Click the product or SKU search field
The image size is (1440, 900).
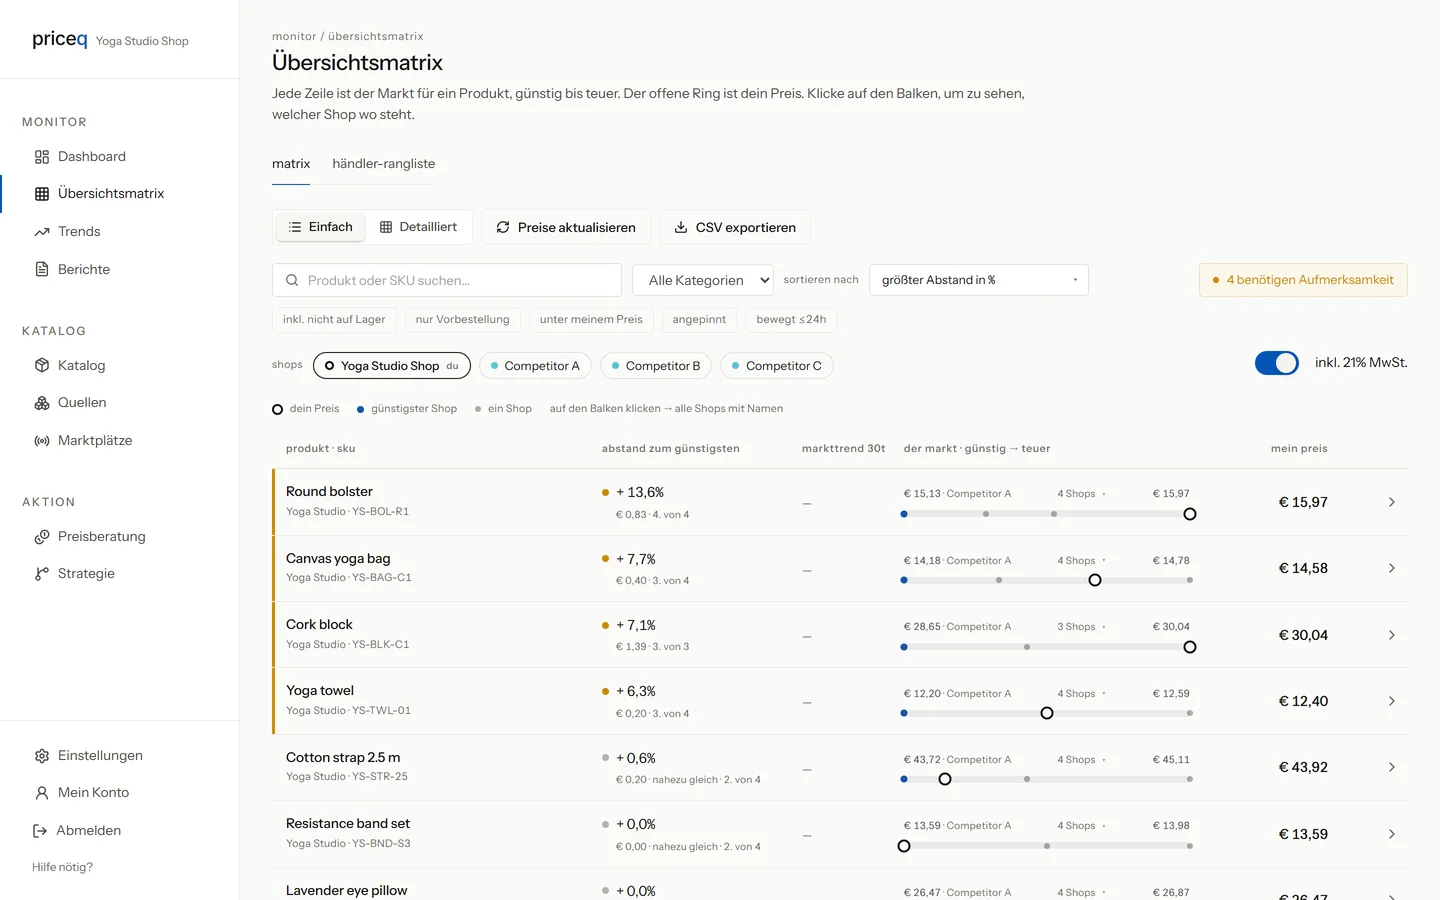[447, 280]
